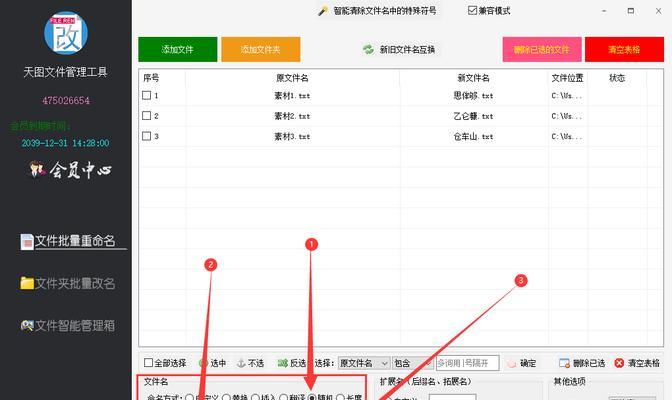
Task: Check the checkbox for row 2 素材2.txt
Action: pos(147,116)
